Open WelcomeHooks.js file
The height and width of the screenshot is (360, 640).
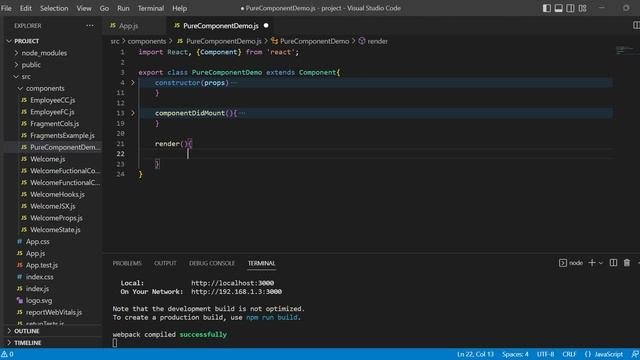point(53,195)
